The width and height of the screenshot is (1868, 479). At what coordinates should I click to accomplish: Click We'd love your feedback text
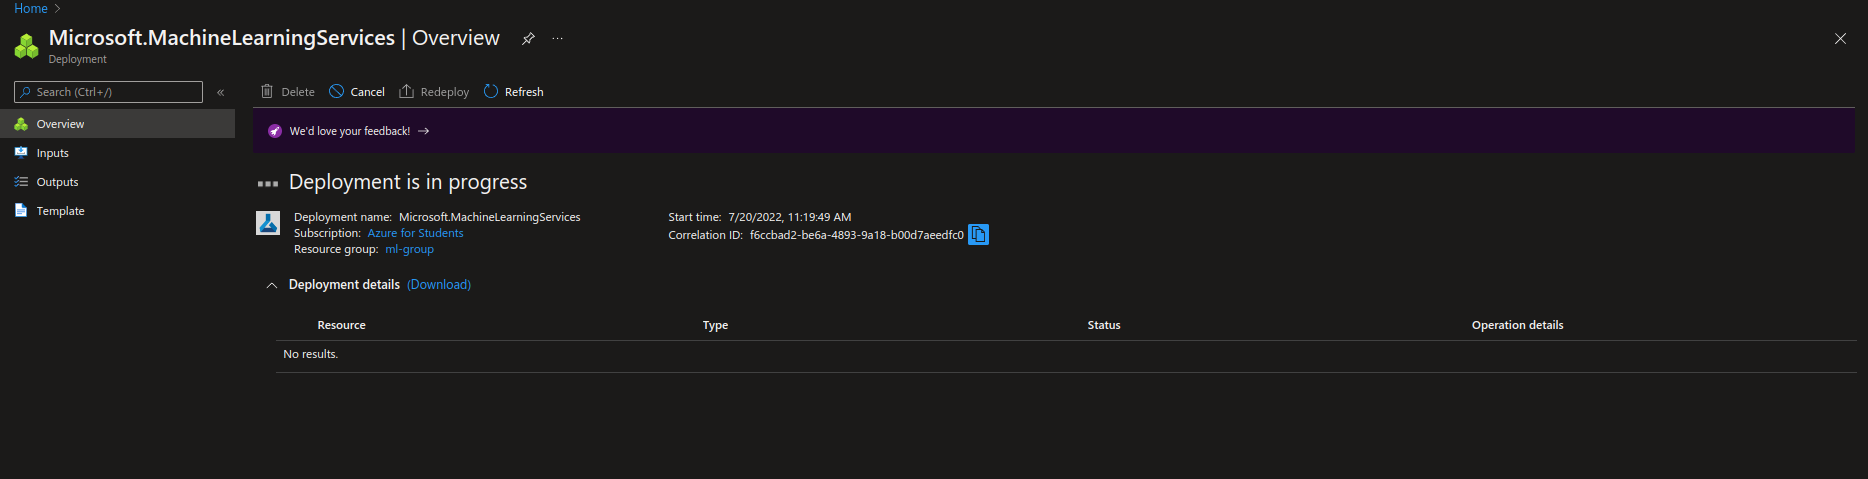coord(350,131)
